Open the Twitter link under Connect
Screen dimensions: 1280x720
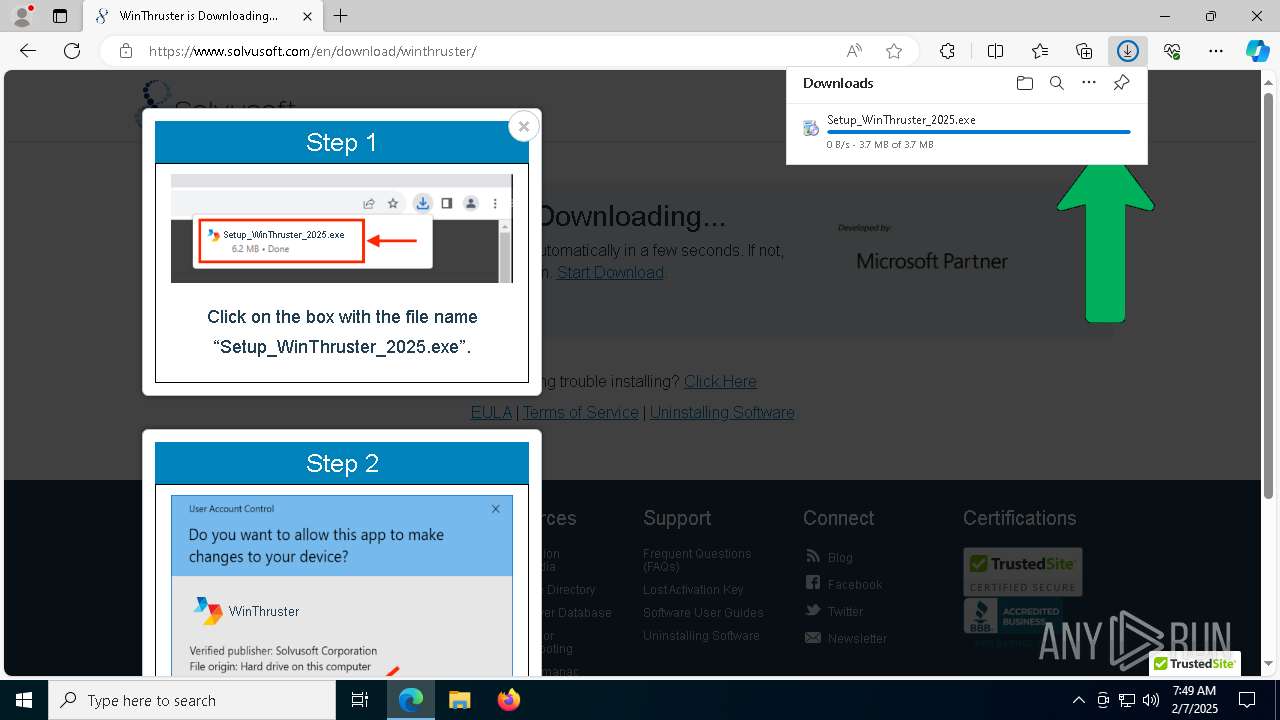(845, 611)
